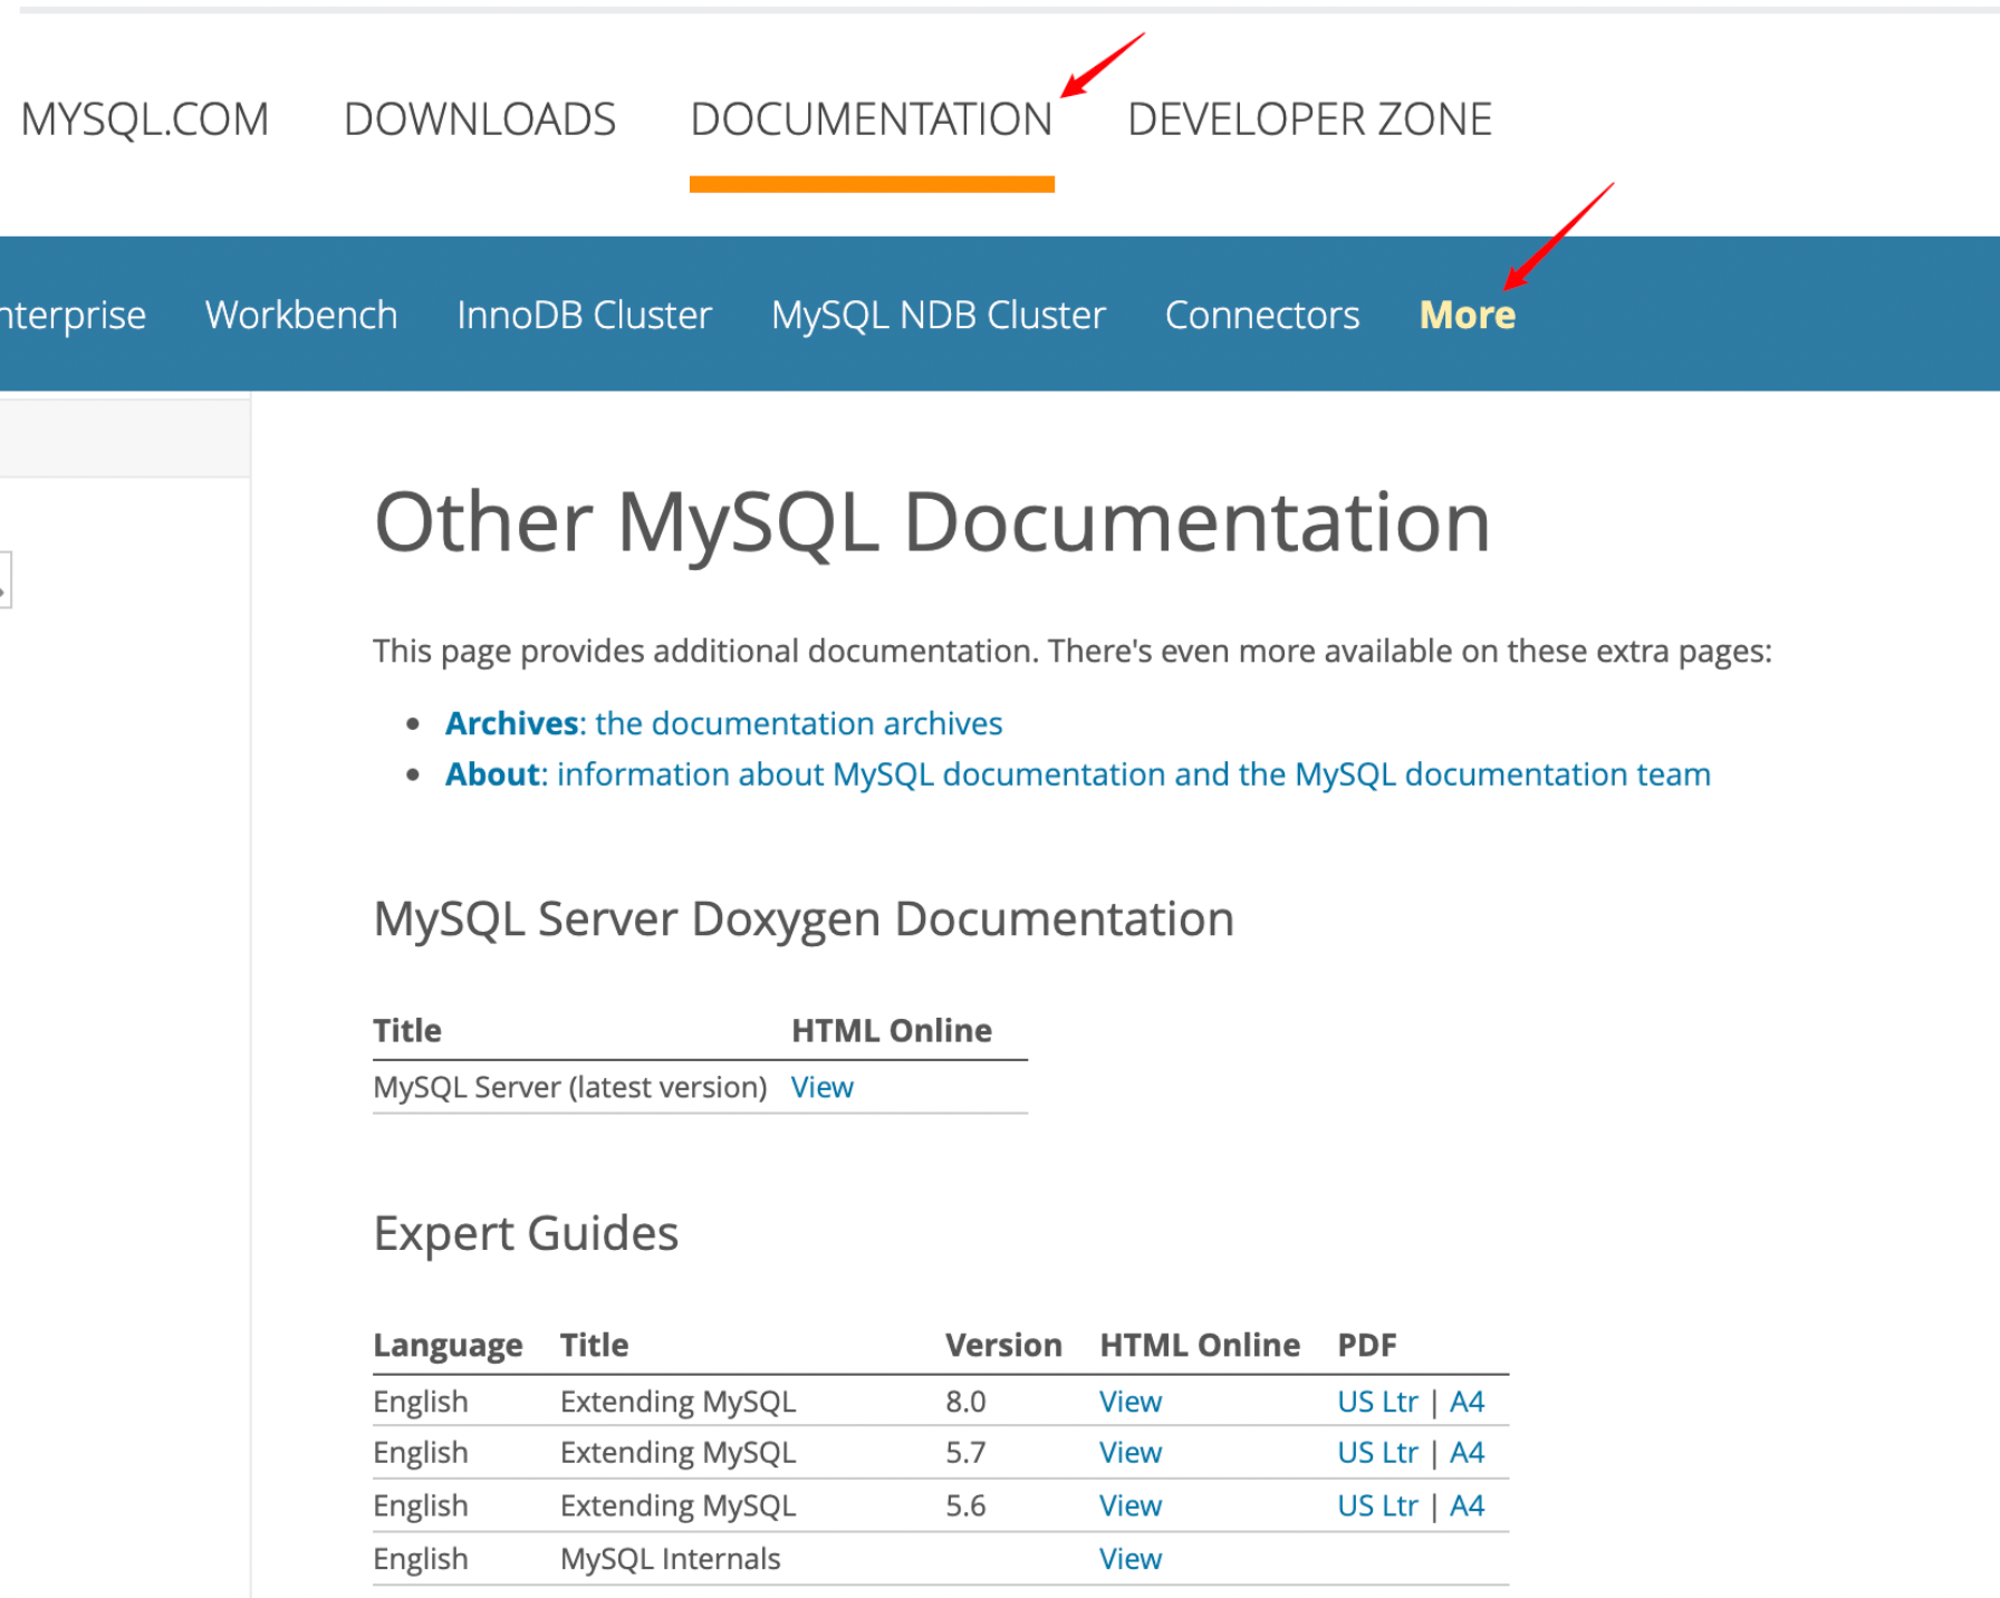Click the Version column header
Viewport: 2000px width, 1598px height.
(x=1003, y=1345)
